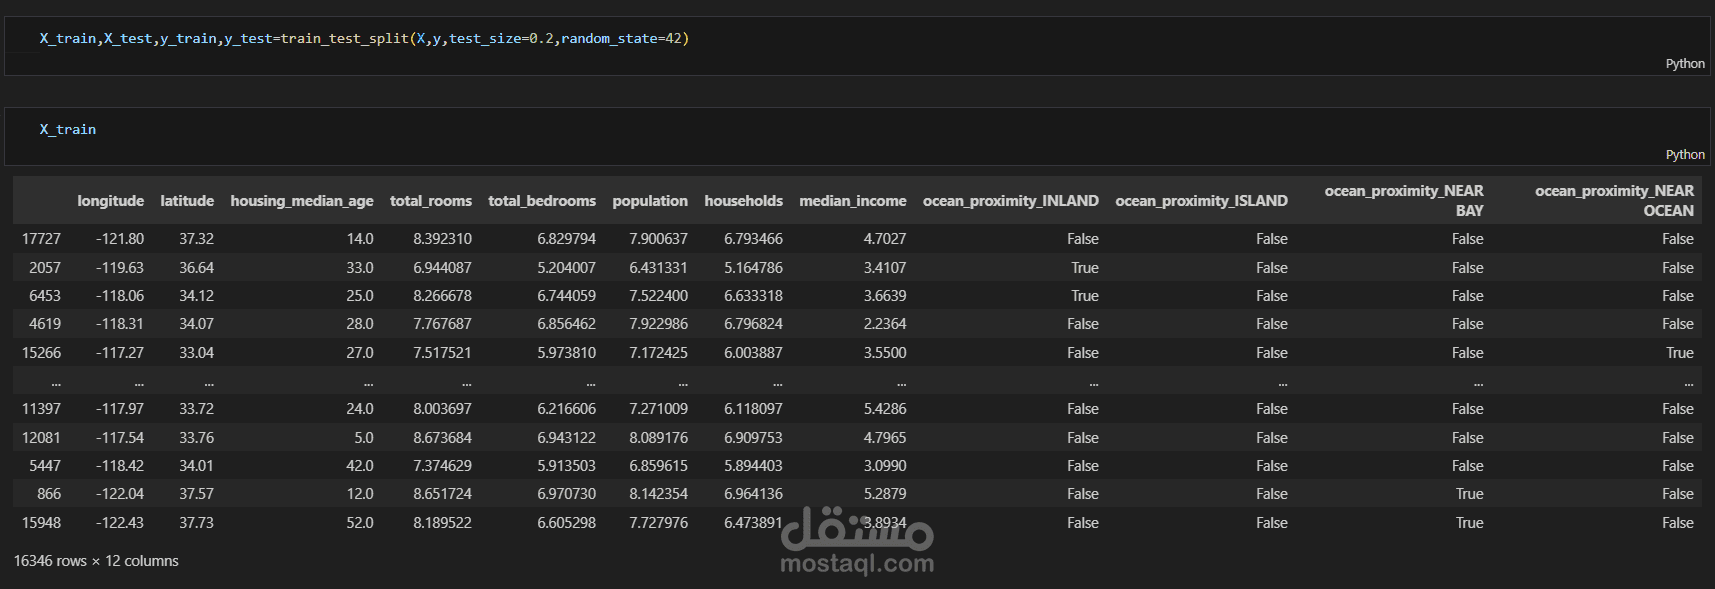
Task: Click the 16346 rows × 12 columns summary
Action: tap(96, 561)
